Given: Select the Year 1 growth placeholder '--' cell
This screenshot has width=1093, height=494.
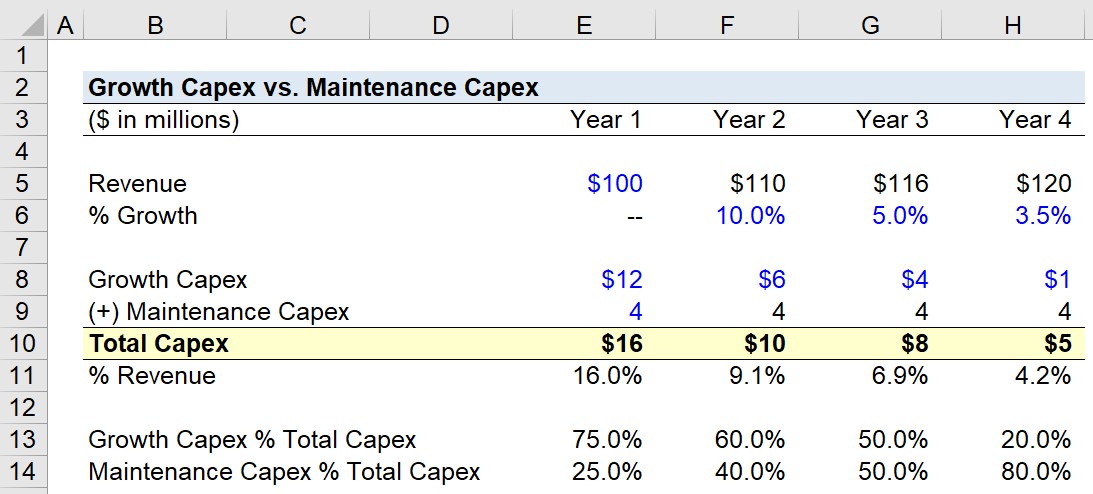Looking at the screenshot, I should 634,217.
